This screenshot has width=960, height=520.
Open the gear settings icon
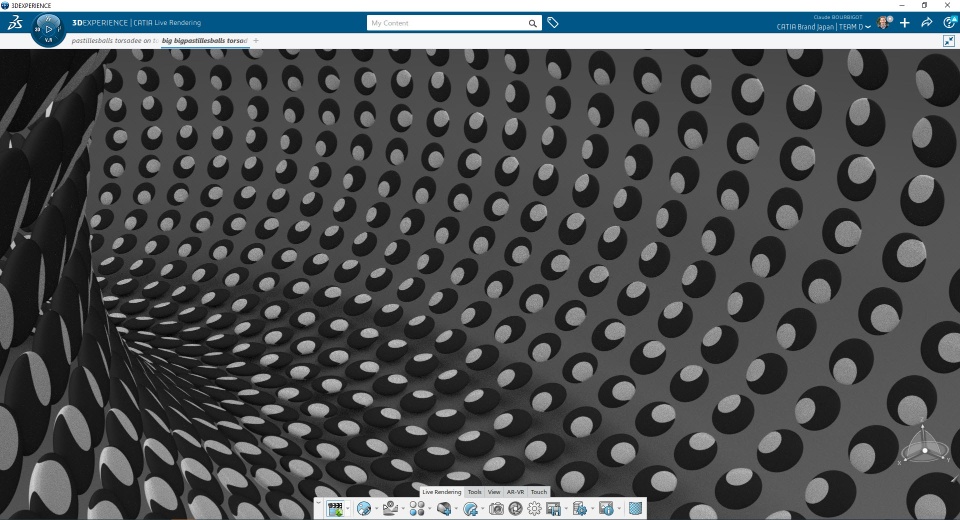coord(534,508)
